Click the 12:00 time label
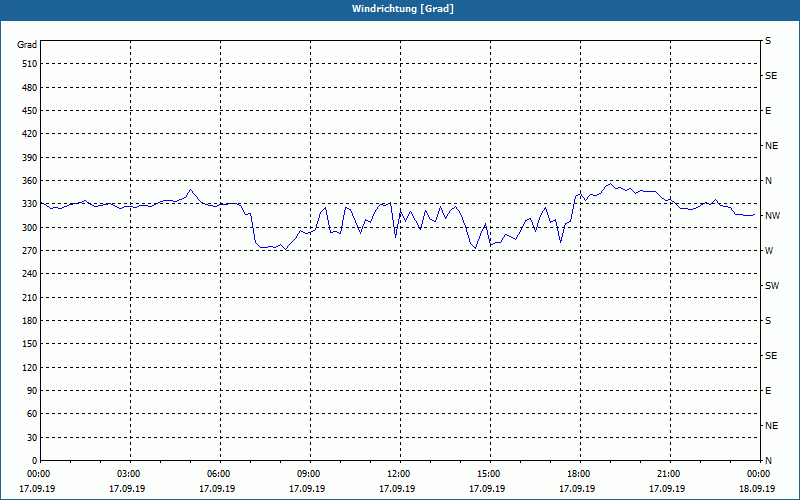The height and width of the screenshot is (500, 800). tap(398, 474)
